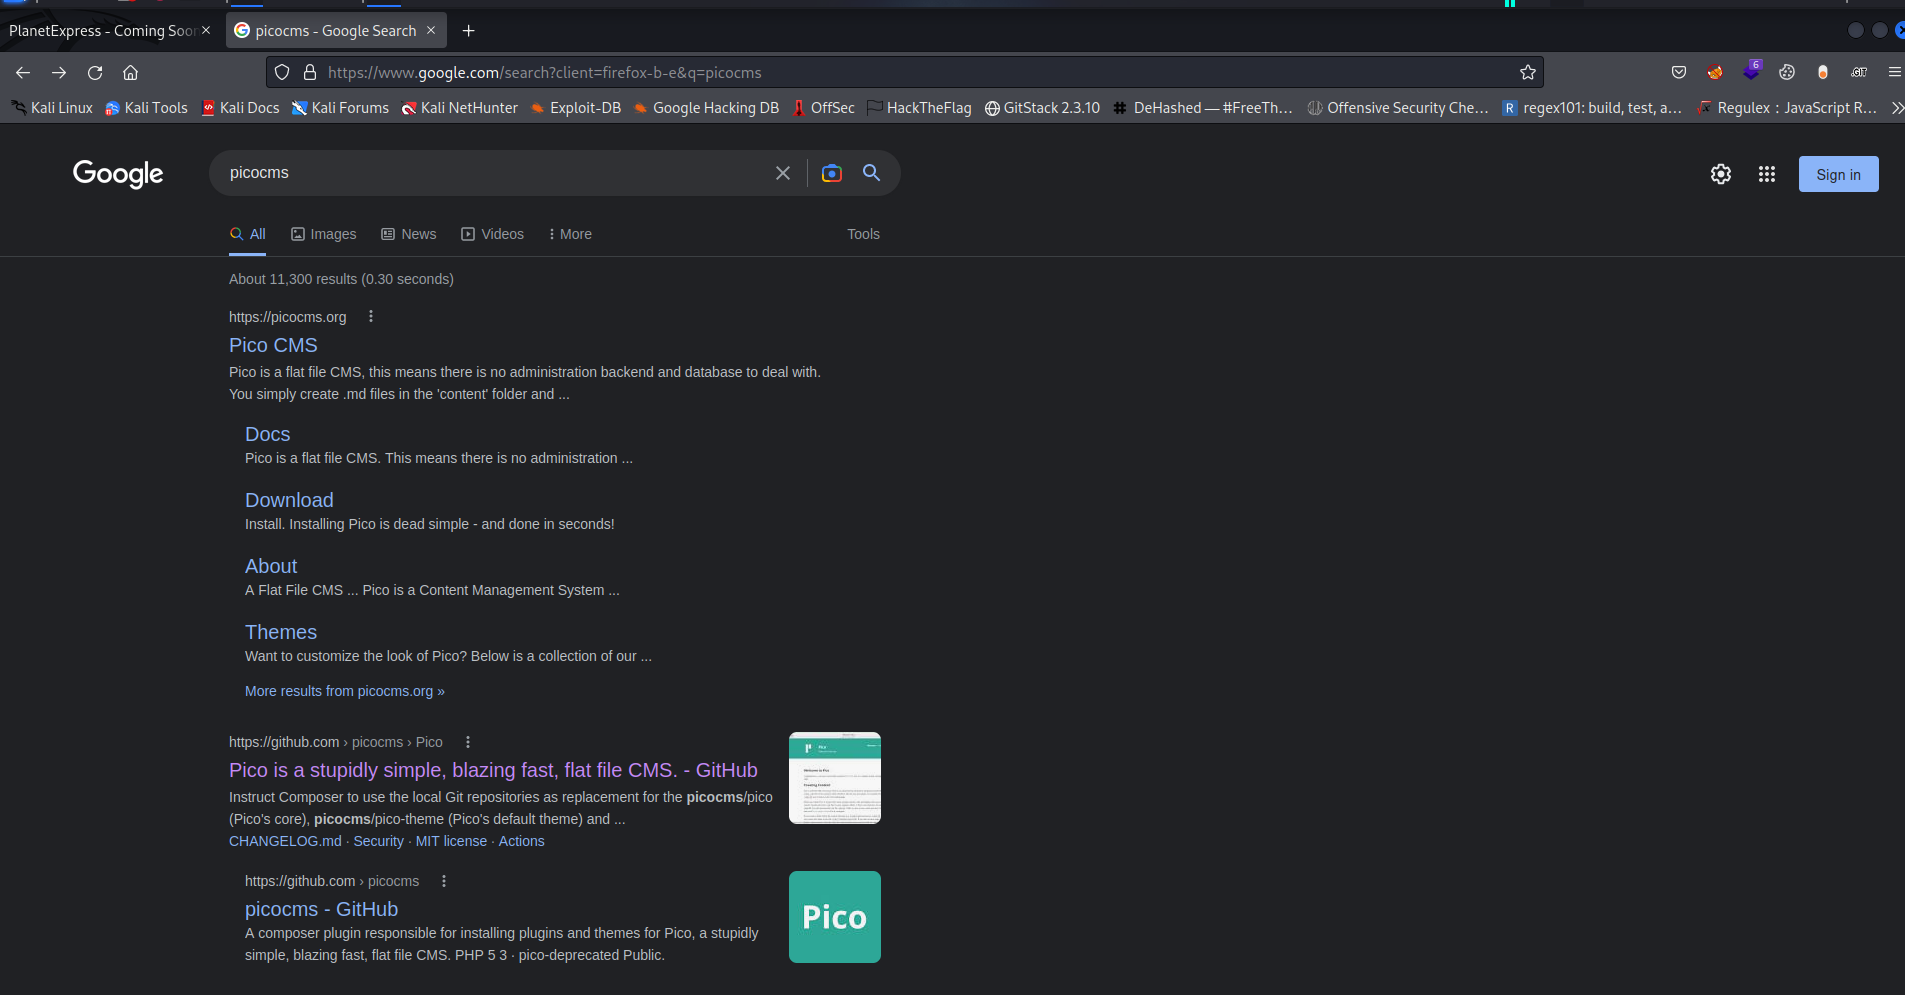
Task: Open Kali NetHunter bookmark
Action: tap(460, 108)
